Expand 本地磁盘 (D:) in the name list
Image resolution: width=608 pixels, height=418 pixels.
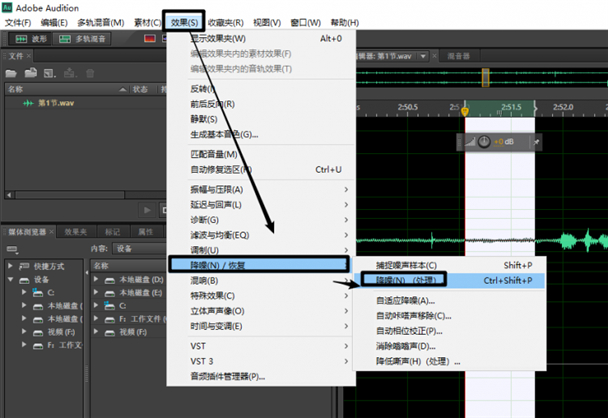96,279
